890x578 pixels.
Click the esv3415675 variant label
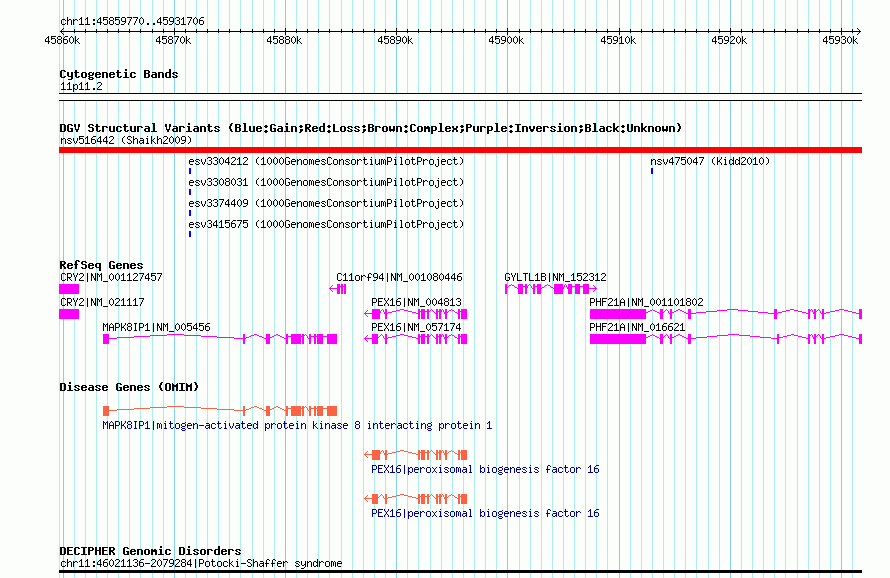pyautogui.click(x=326, y=224)
